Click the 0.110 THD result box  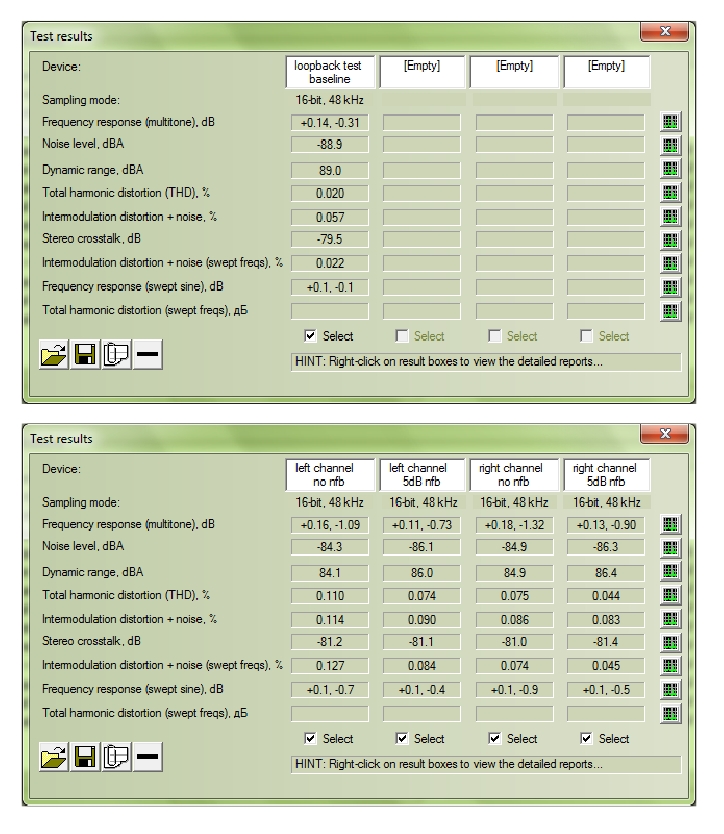pyautogui.click(x=330, y=596)
